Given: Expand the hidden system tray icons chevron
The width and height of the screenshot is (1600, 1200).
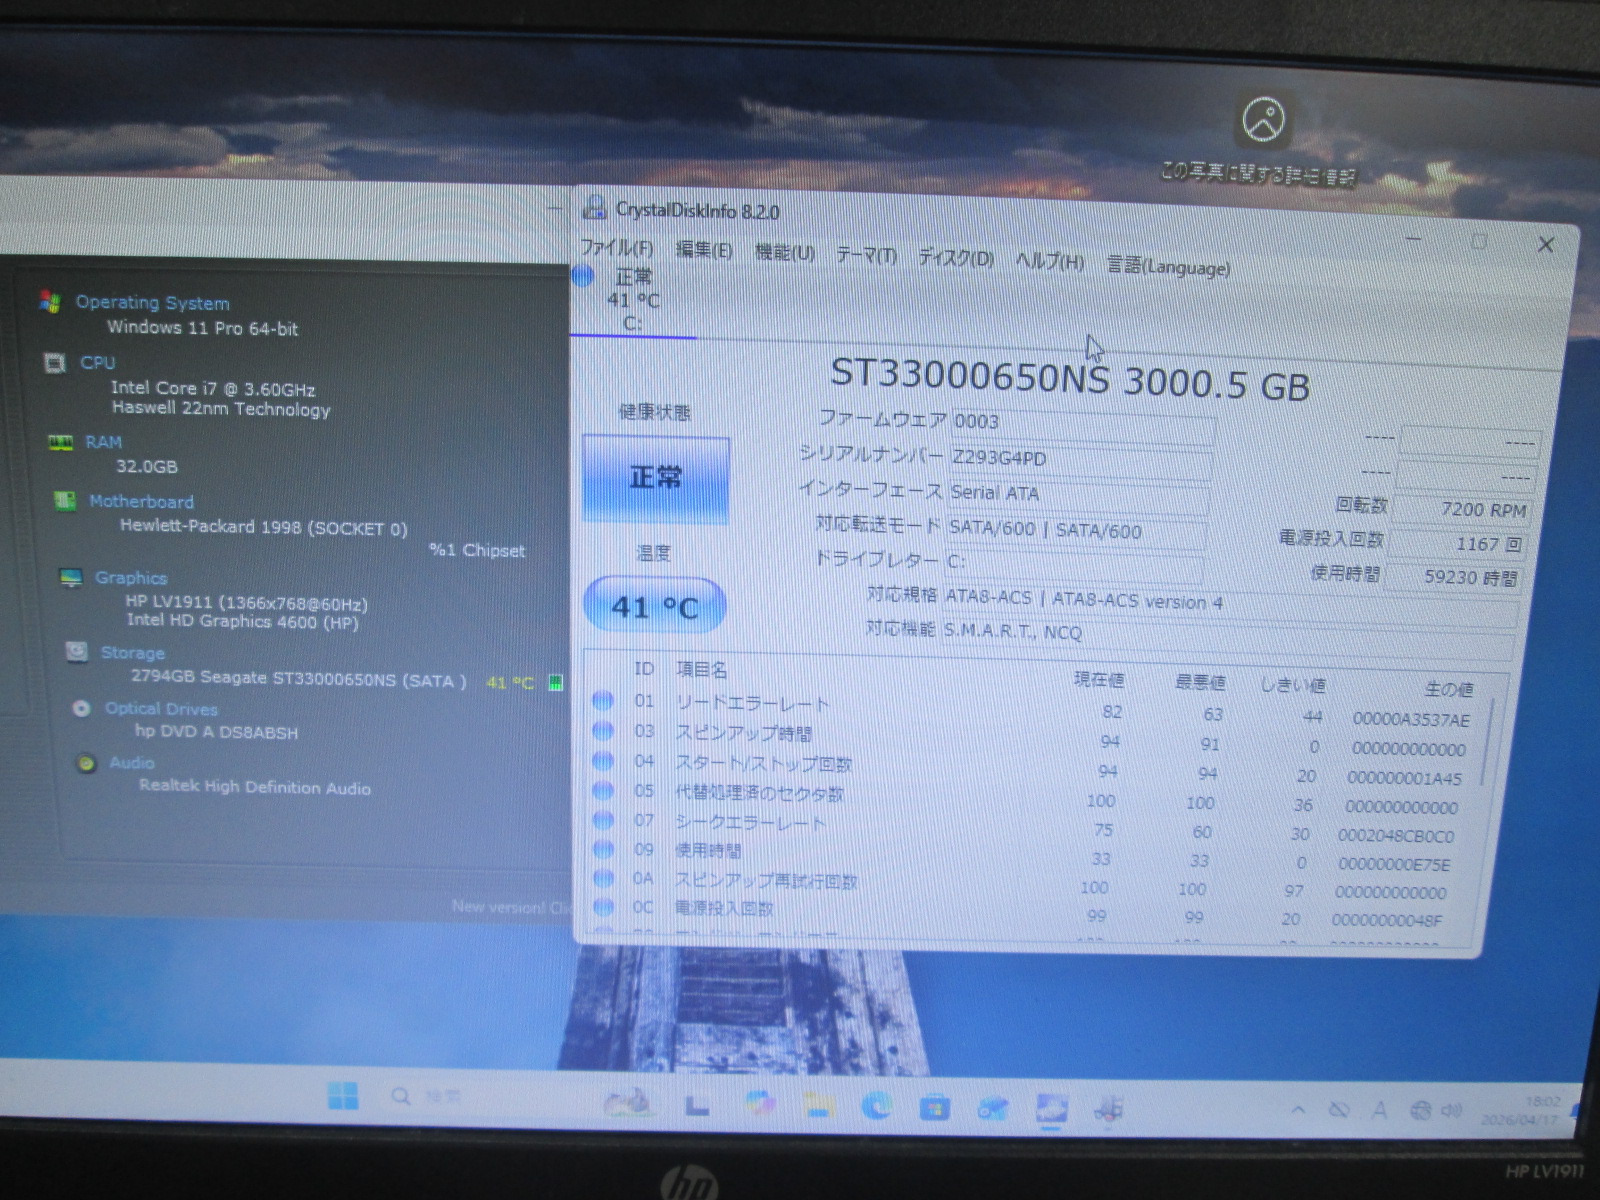Looking at the screenshot, I should coord(1298,1110).
